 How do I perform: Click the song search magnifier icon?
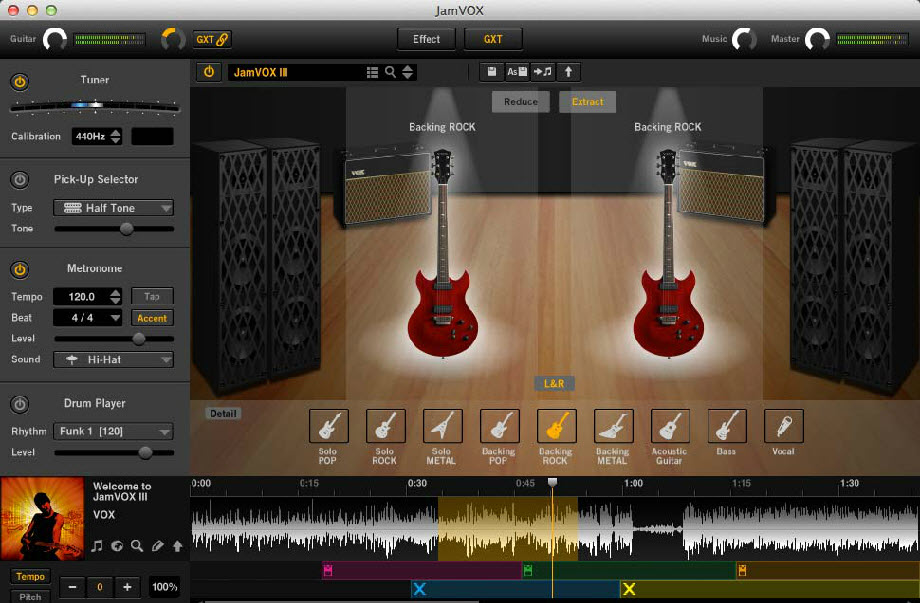(137, 546)
